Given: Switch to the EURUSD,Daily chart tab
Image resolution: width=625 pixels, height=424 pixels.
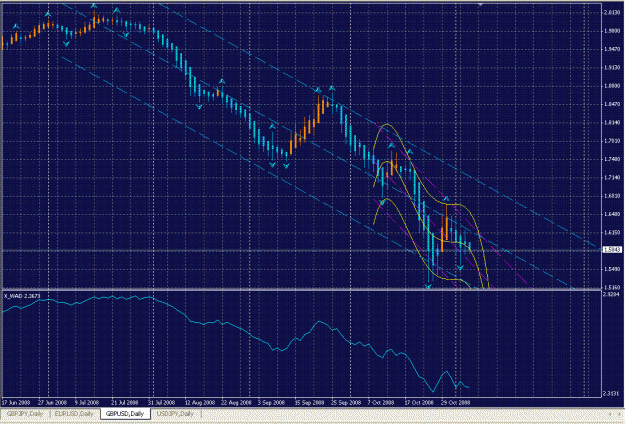Looking at the screenshot, I should 74,414.
